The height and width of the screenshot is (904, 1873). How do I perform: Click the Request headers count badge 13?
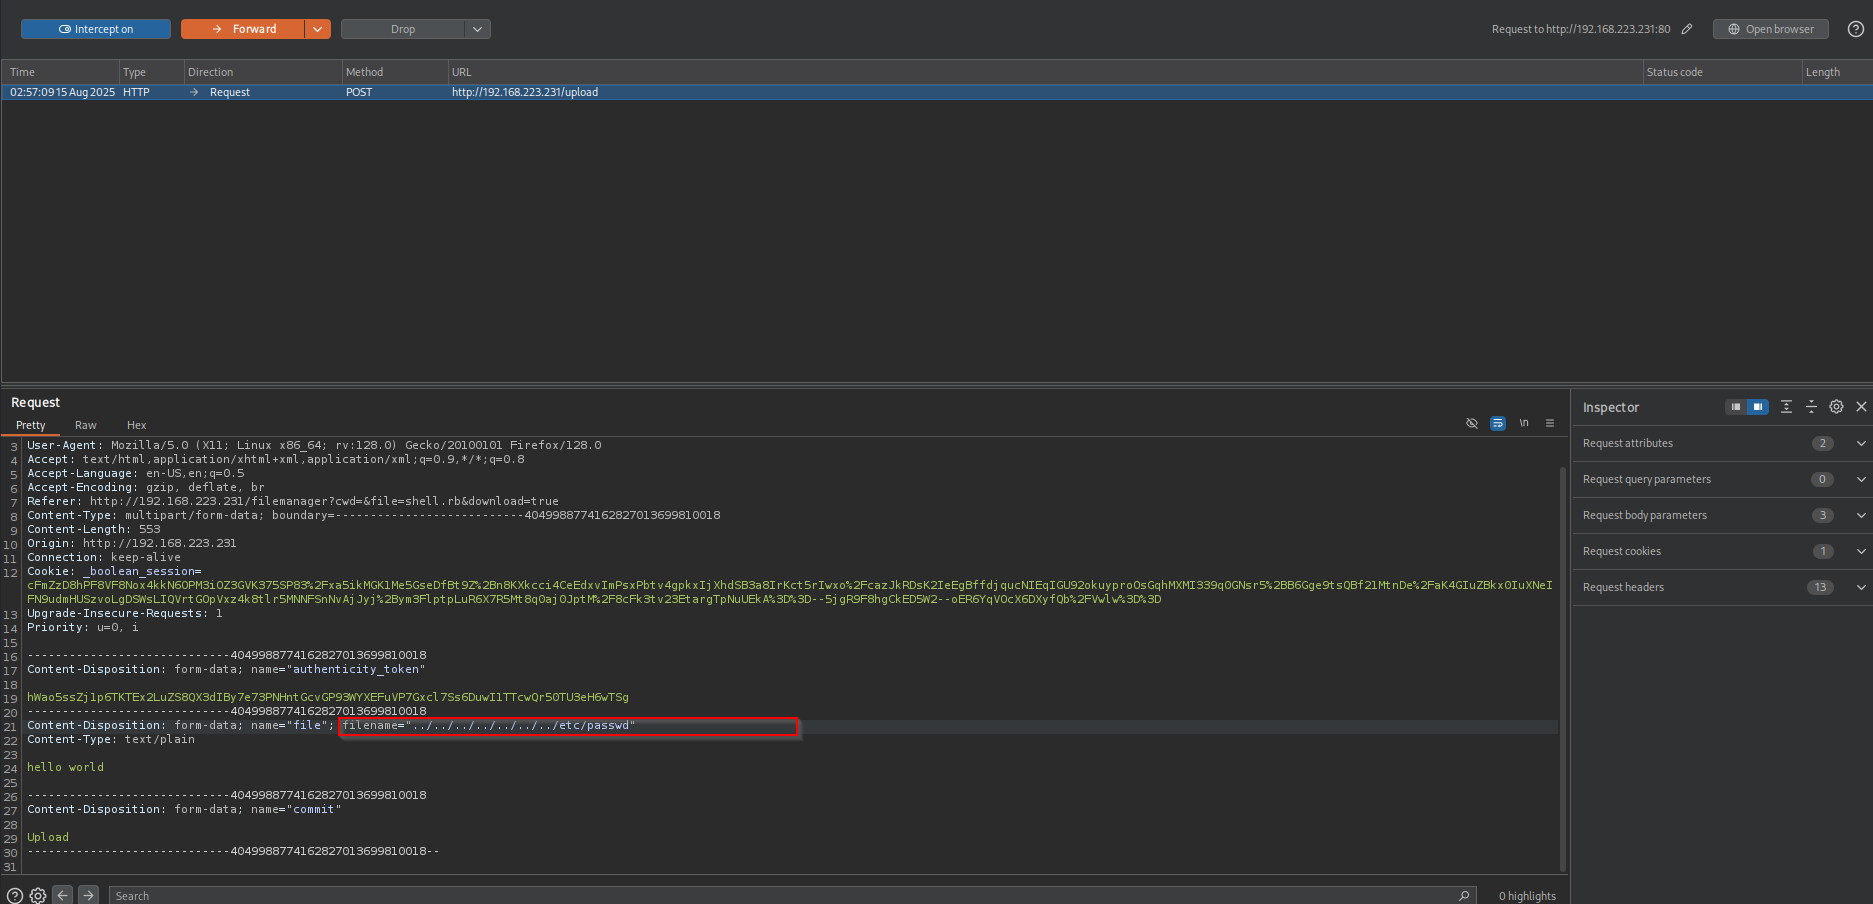(1821, 587)
